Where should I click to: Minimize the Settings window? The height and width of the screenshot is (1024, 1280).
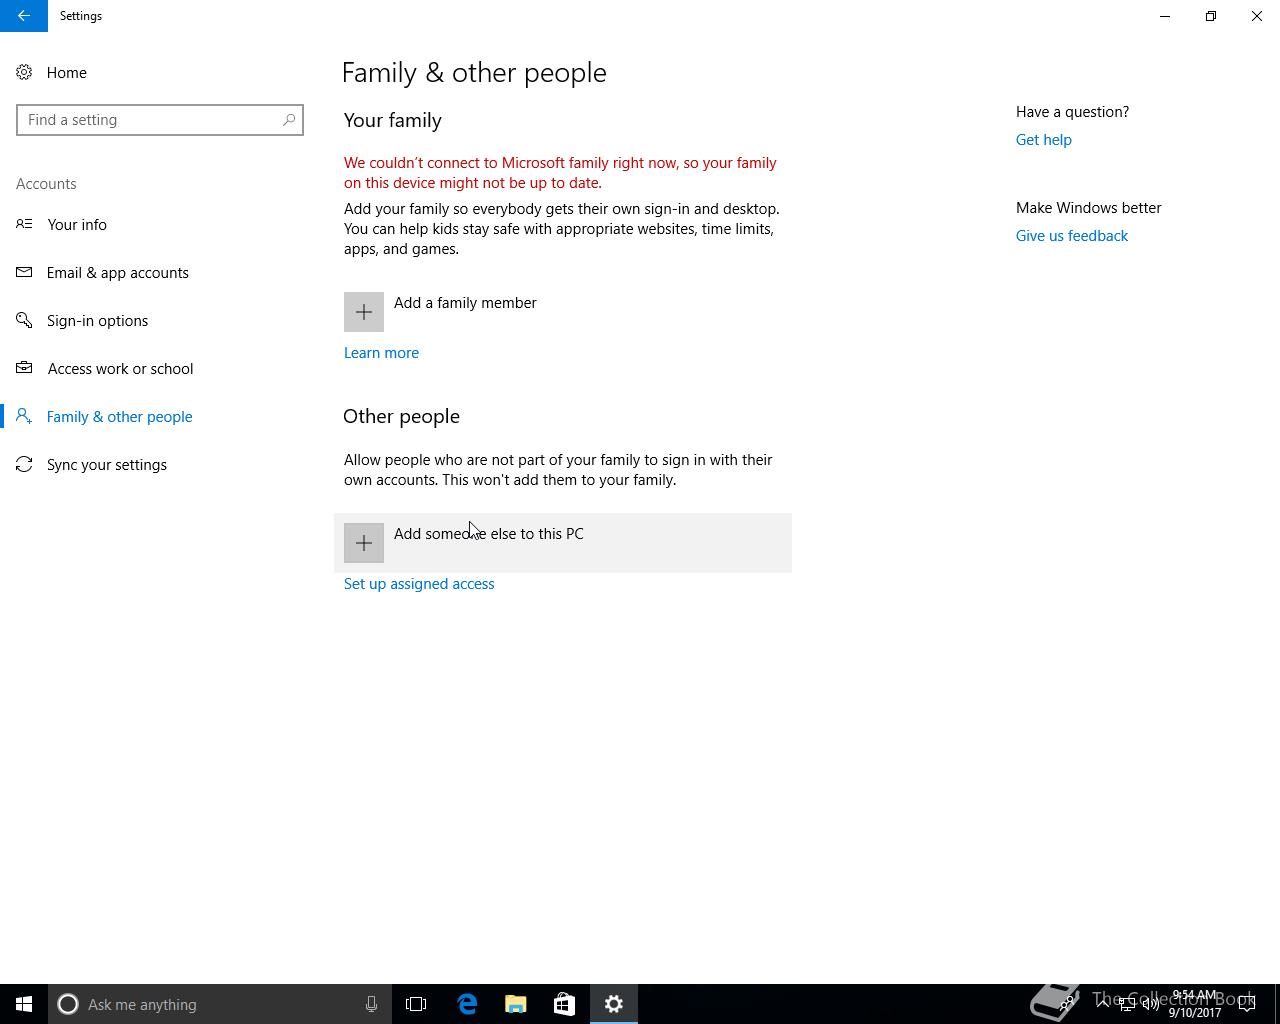click(1165, 16)
